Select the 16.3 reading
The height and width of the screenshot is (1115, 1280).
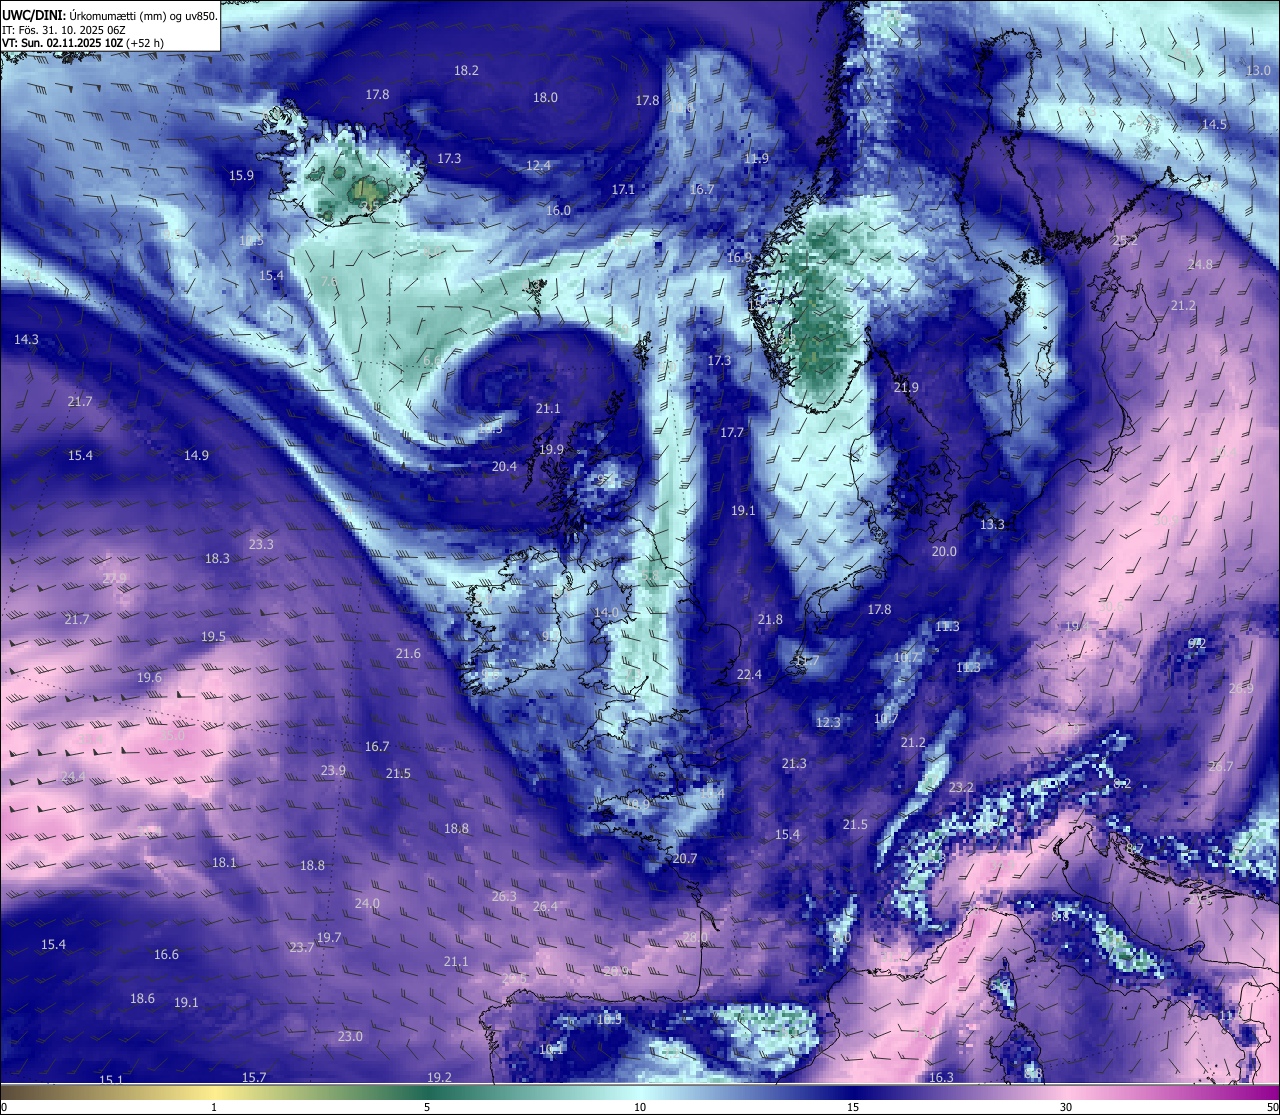[941, 1077]
